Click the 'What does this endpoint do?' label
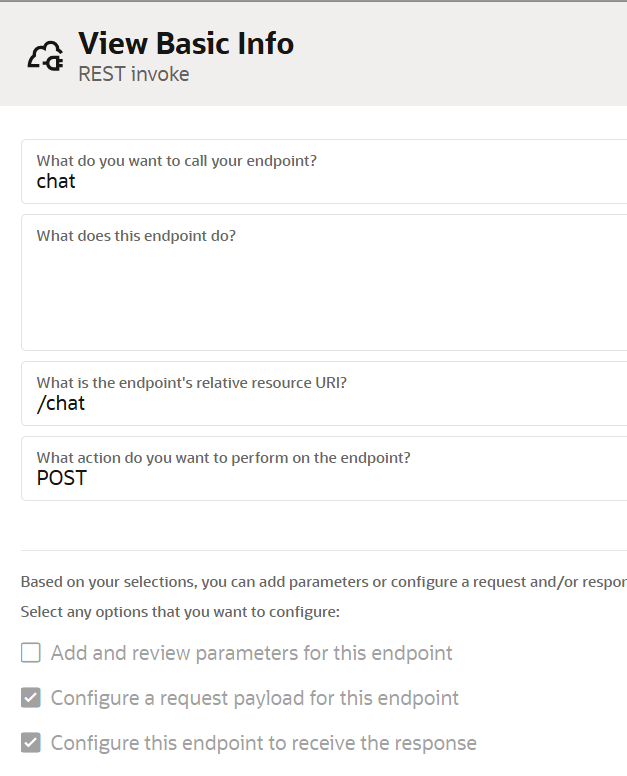627x776 pixels. (136, 236)
